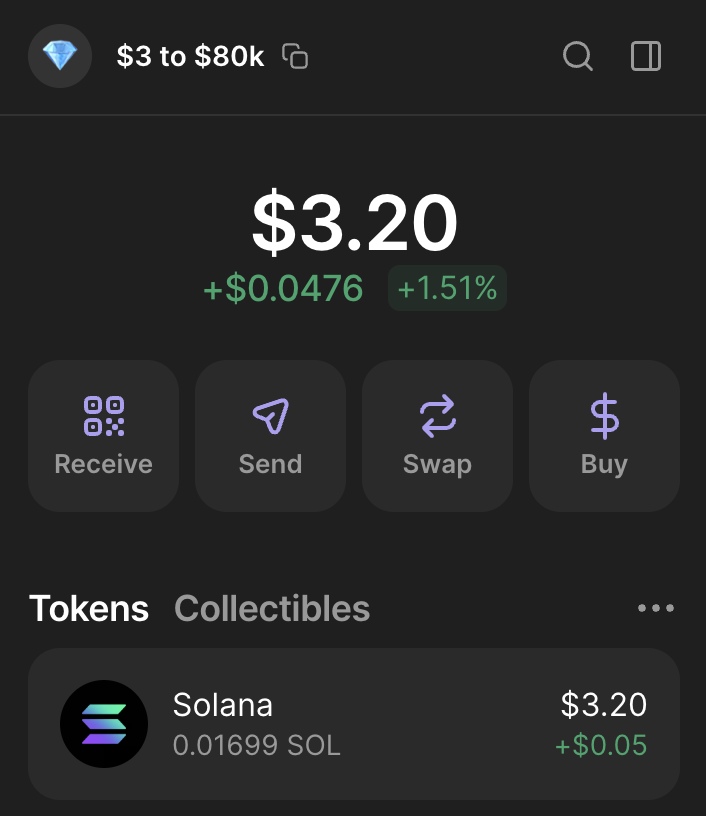Copy the wallet address icon
Screen dimensions: 706x816
coord(295,56)
